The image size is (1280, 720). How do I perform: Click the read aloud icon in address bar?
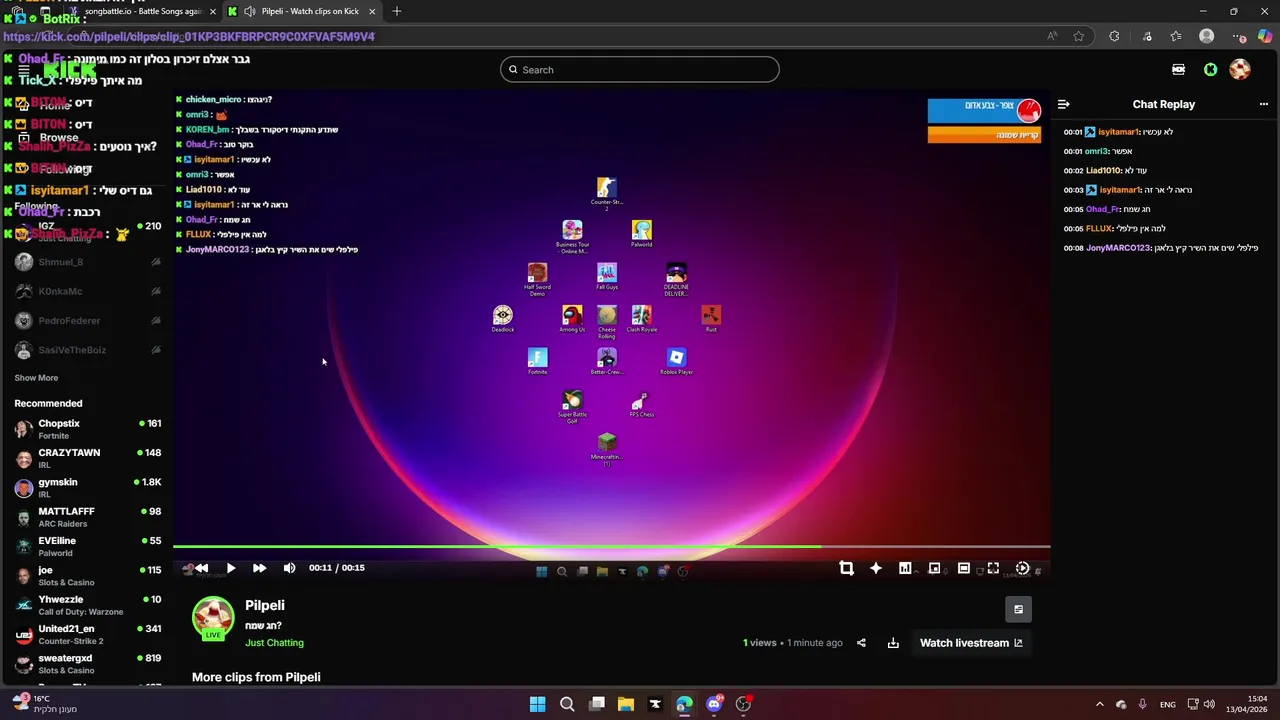tap(1052, 36)
